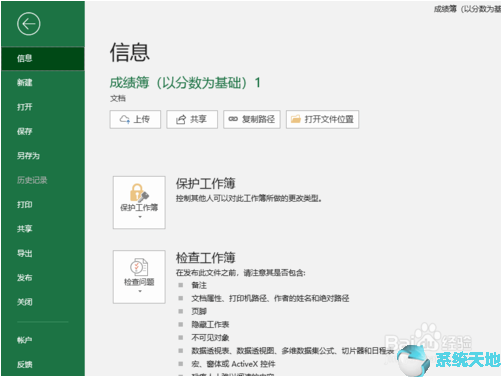Select 信息 in the sidebar
This screenshot has width=502, height=377.
43,59
